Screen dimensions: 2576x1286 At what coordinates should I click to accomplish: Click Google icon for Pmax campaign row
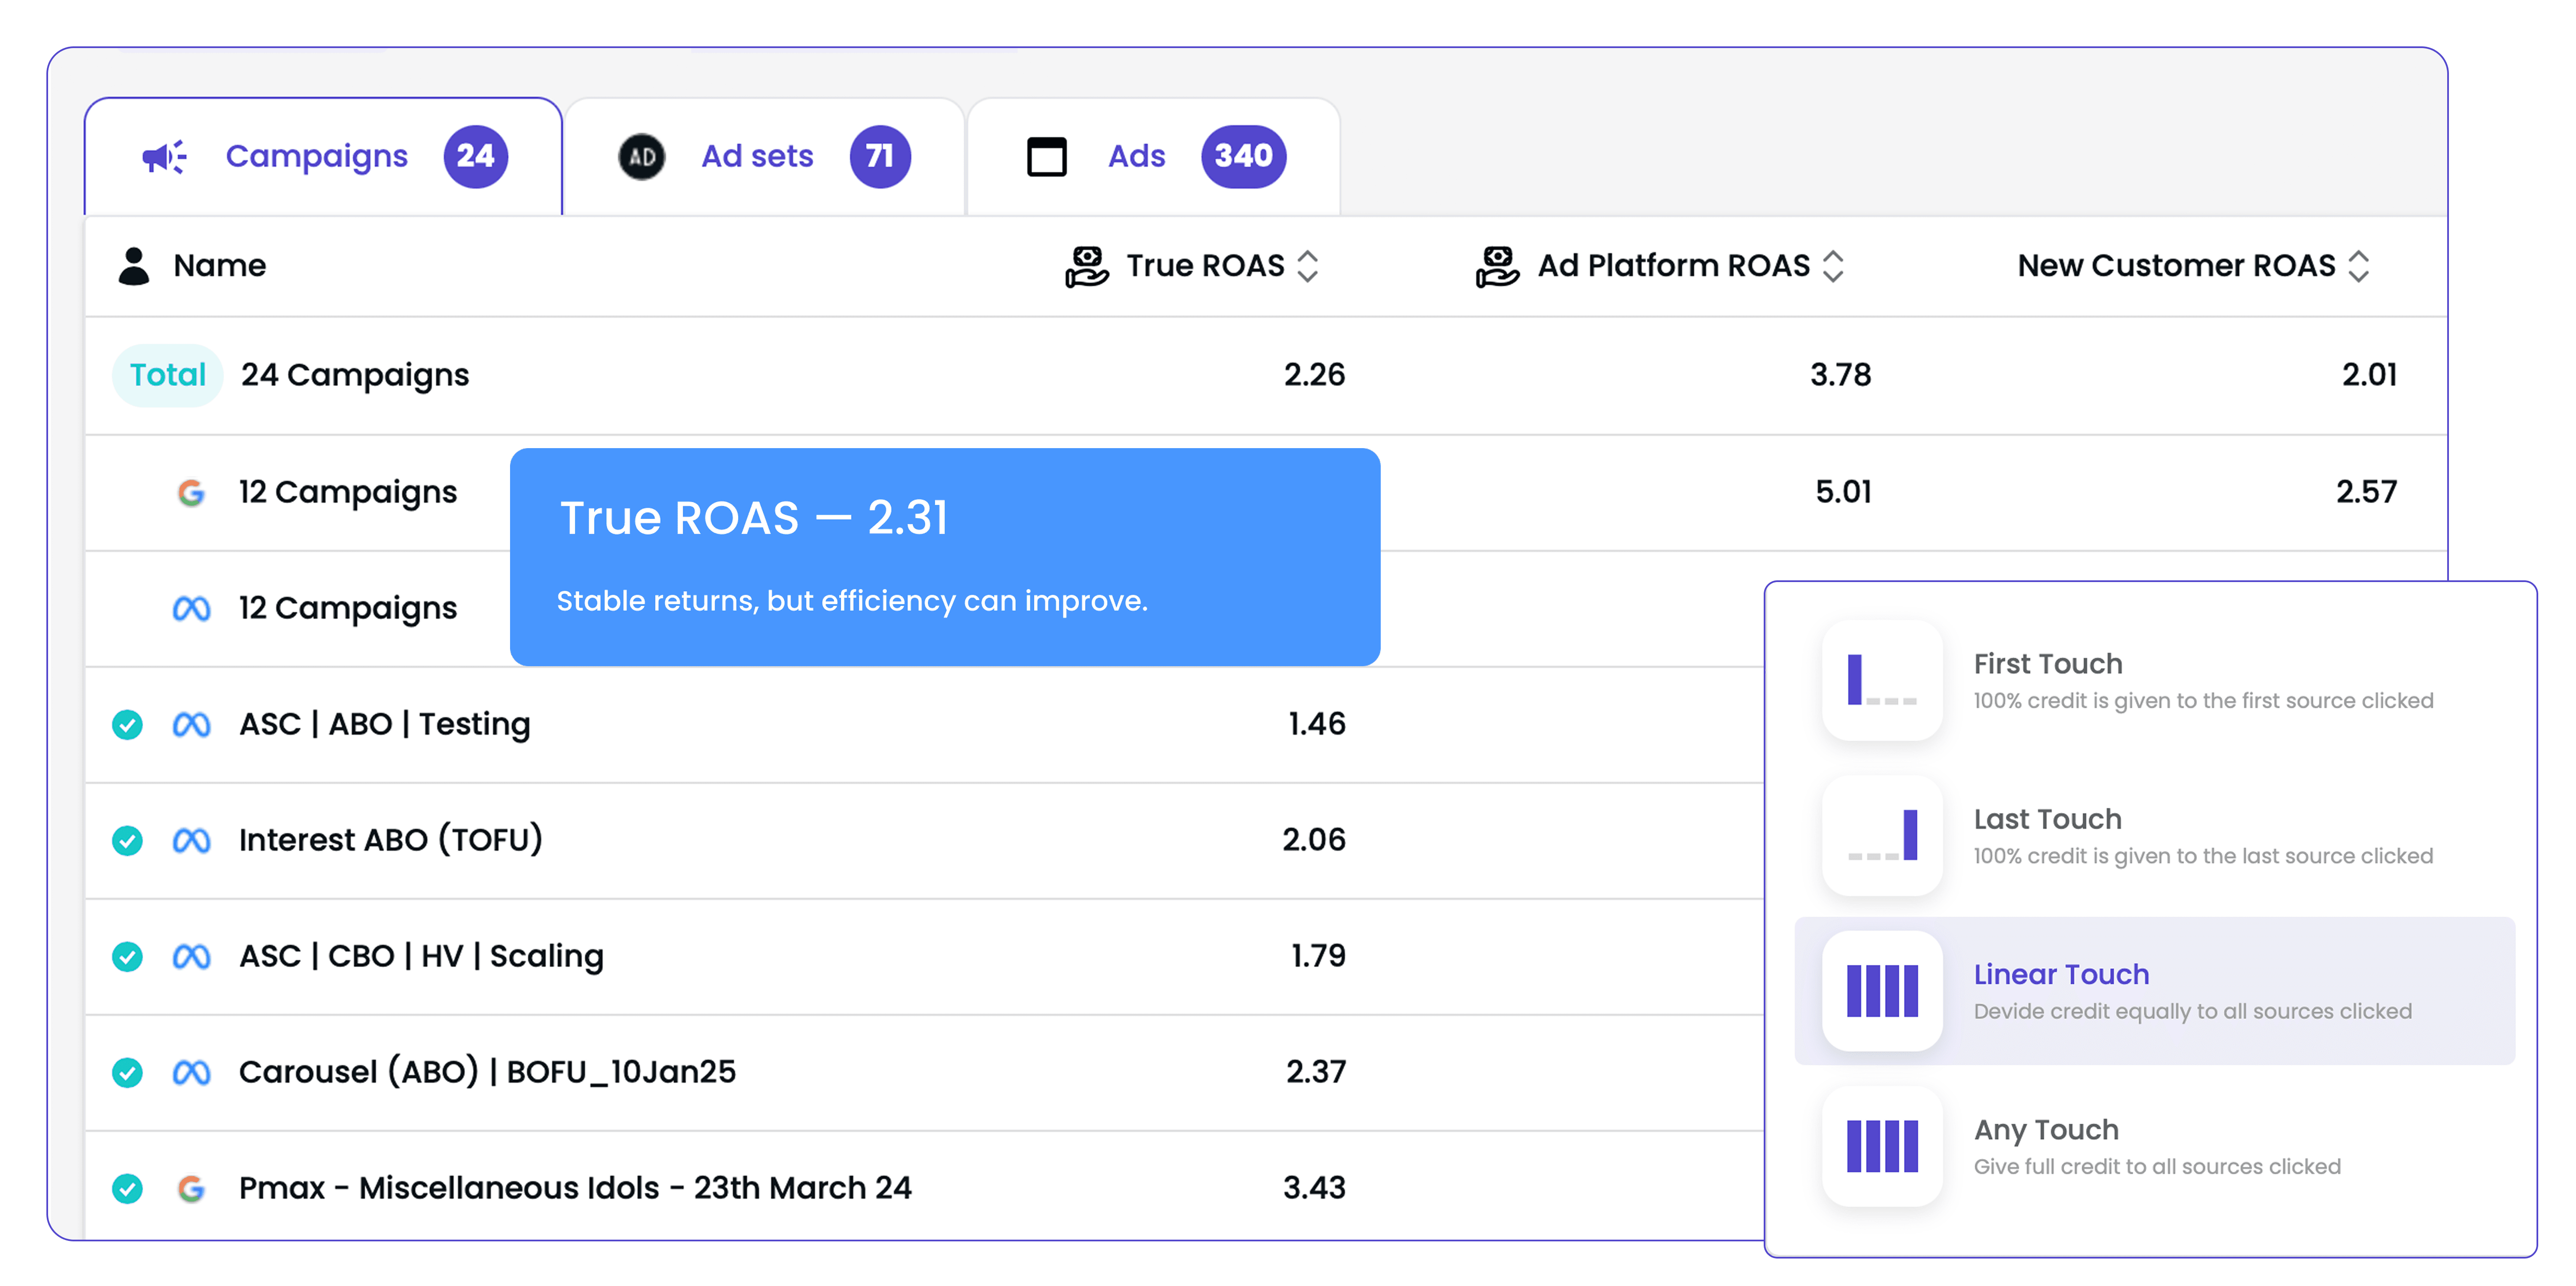(191, 1188)
